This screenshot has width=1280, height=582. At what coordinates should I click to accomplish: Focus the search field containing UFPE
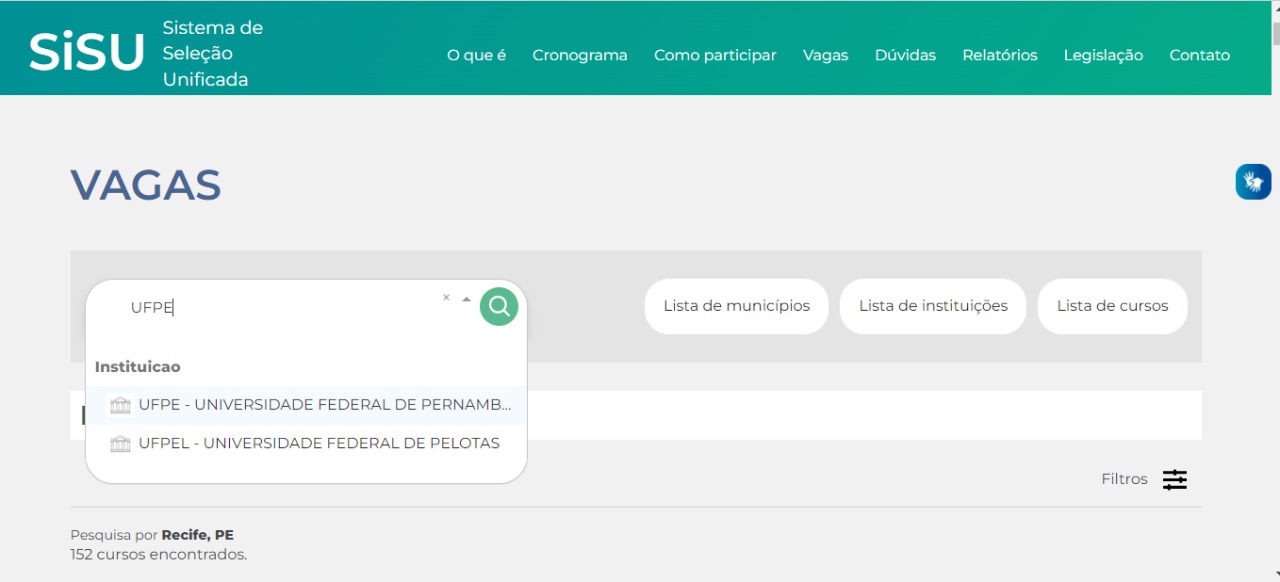pos(280,307)
